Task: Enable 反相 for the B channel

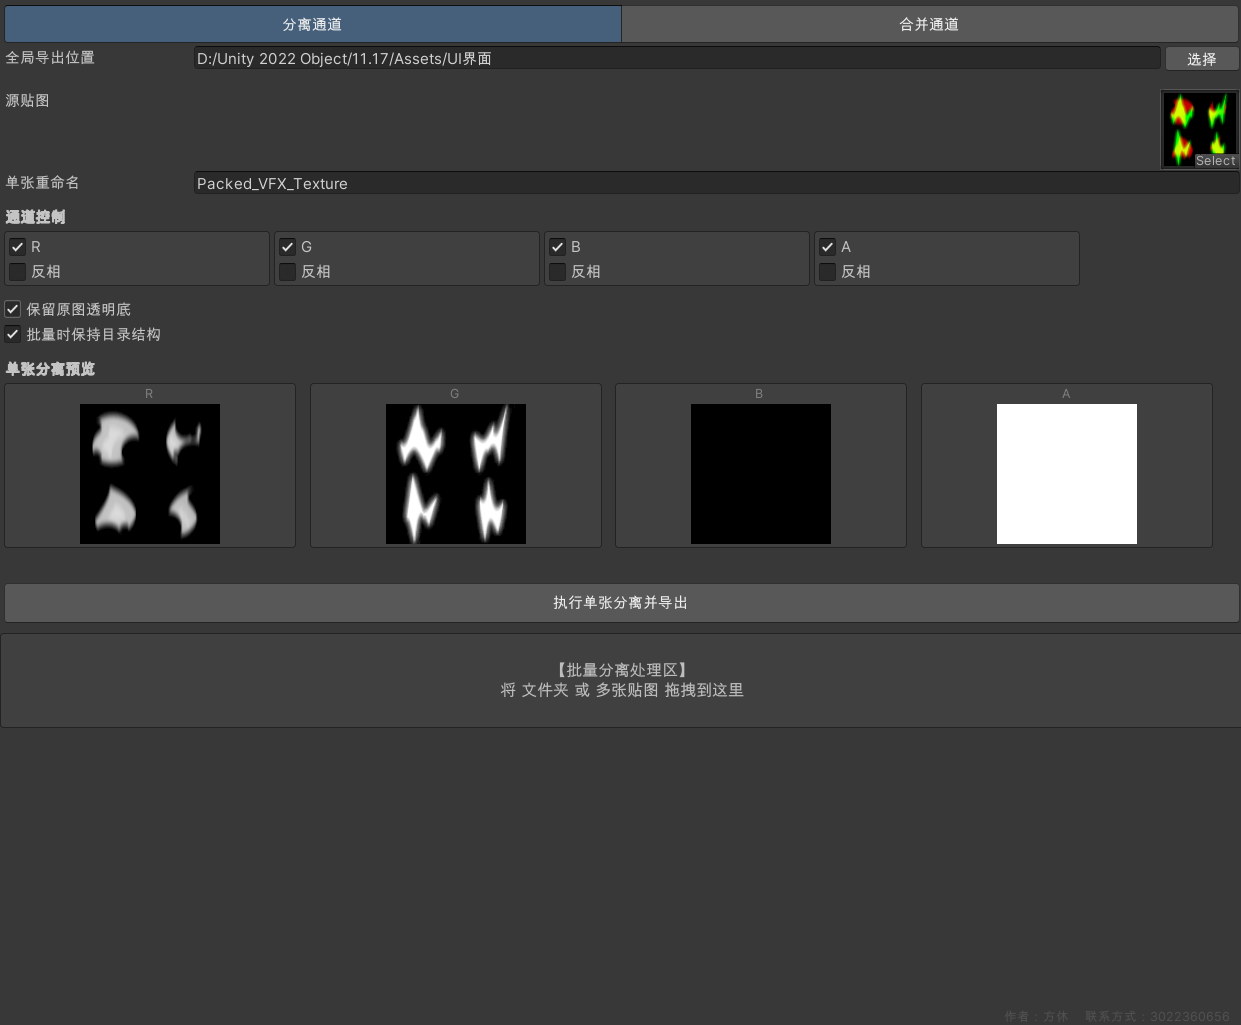Action: pos(558,271)
